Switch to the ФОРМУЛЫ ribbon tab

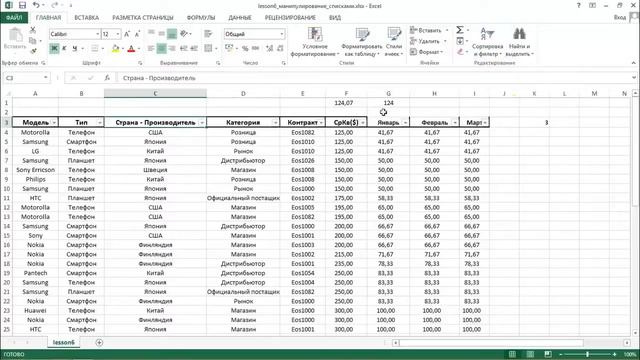(x=201, y=18)
